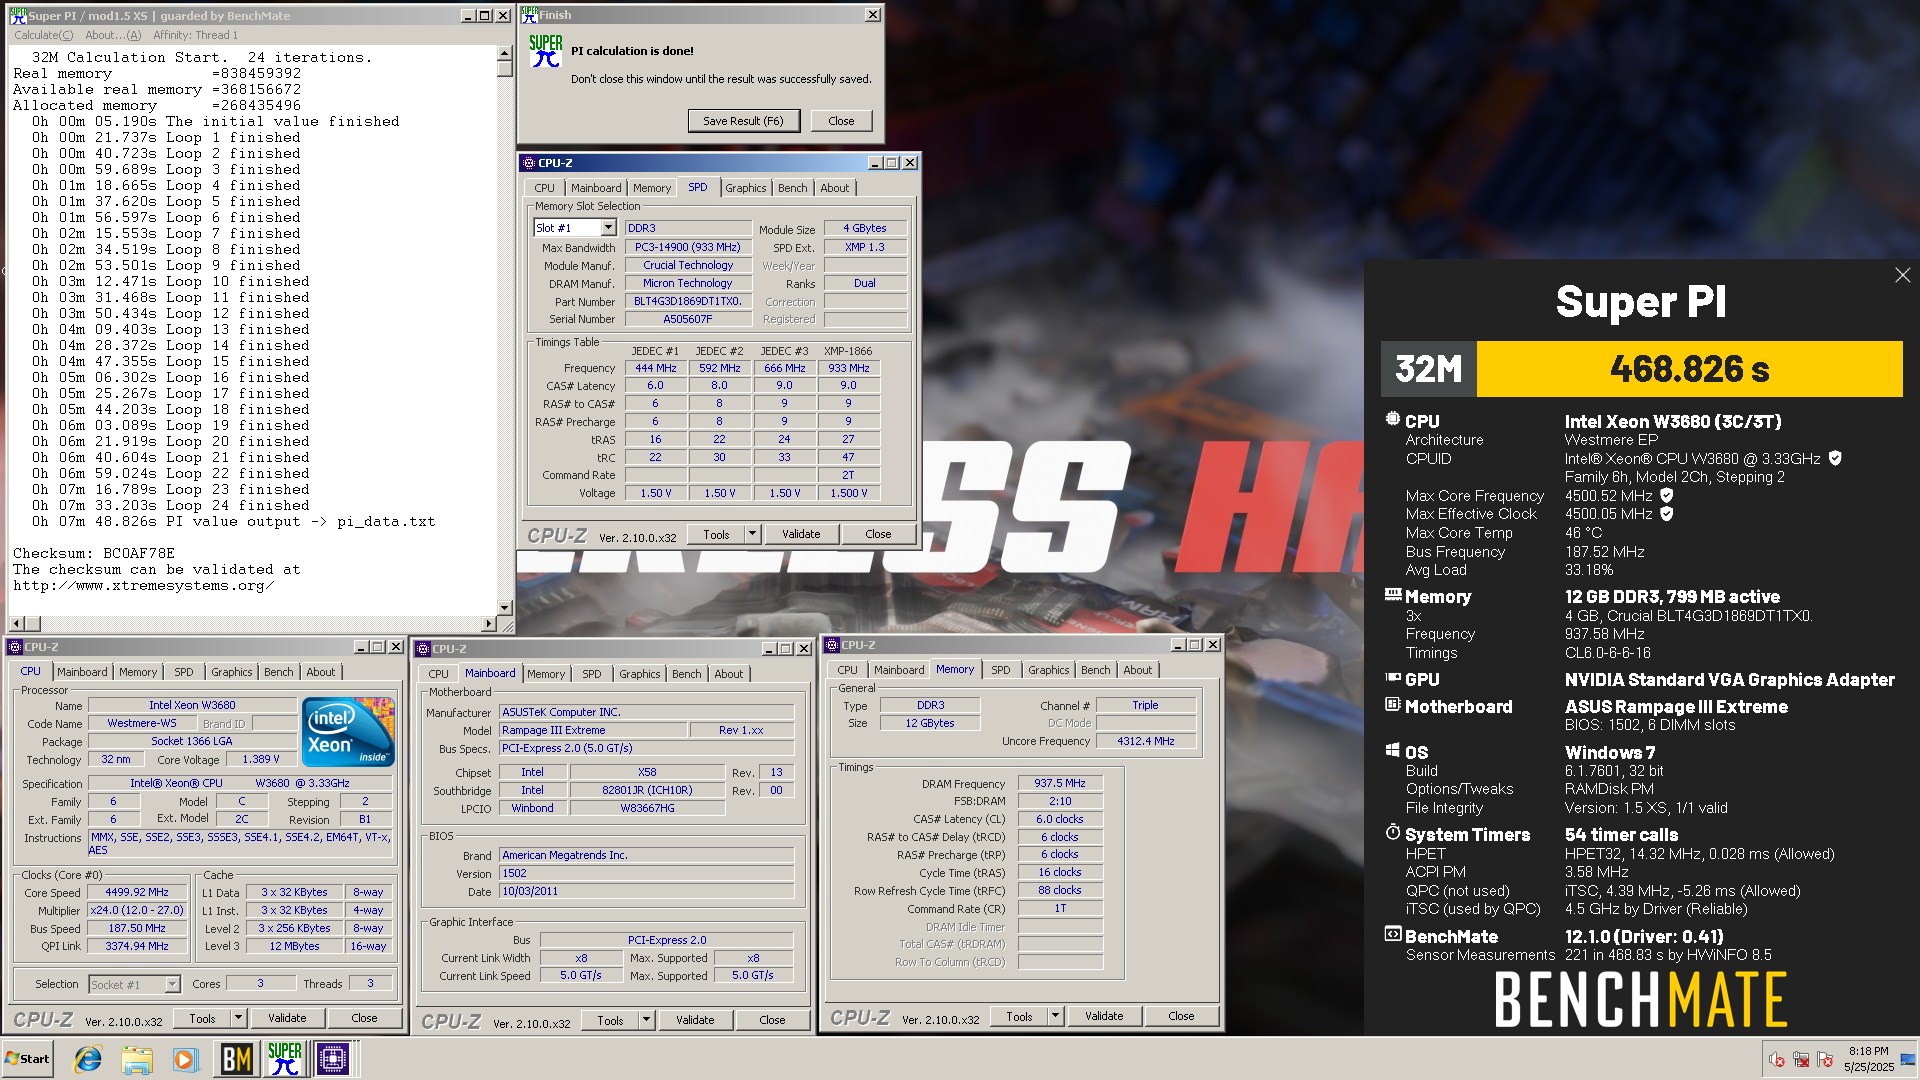Click the 468.826 s result bar
Viewport: 1920px width, 1080px height.
click(1689, 369)
